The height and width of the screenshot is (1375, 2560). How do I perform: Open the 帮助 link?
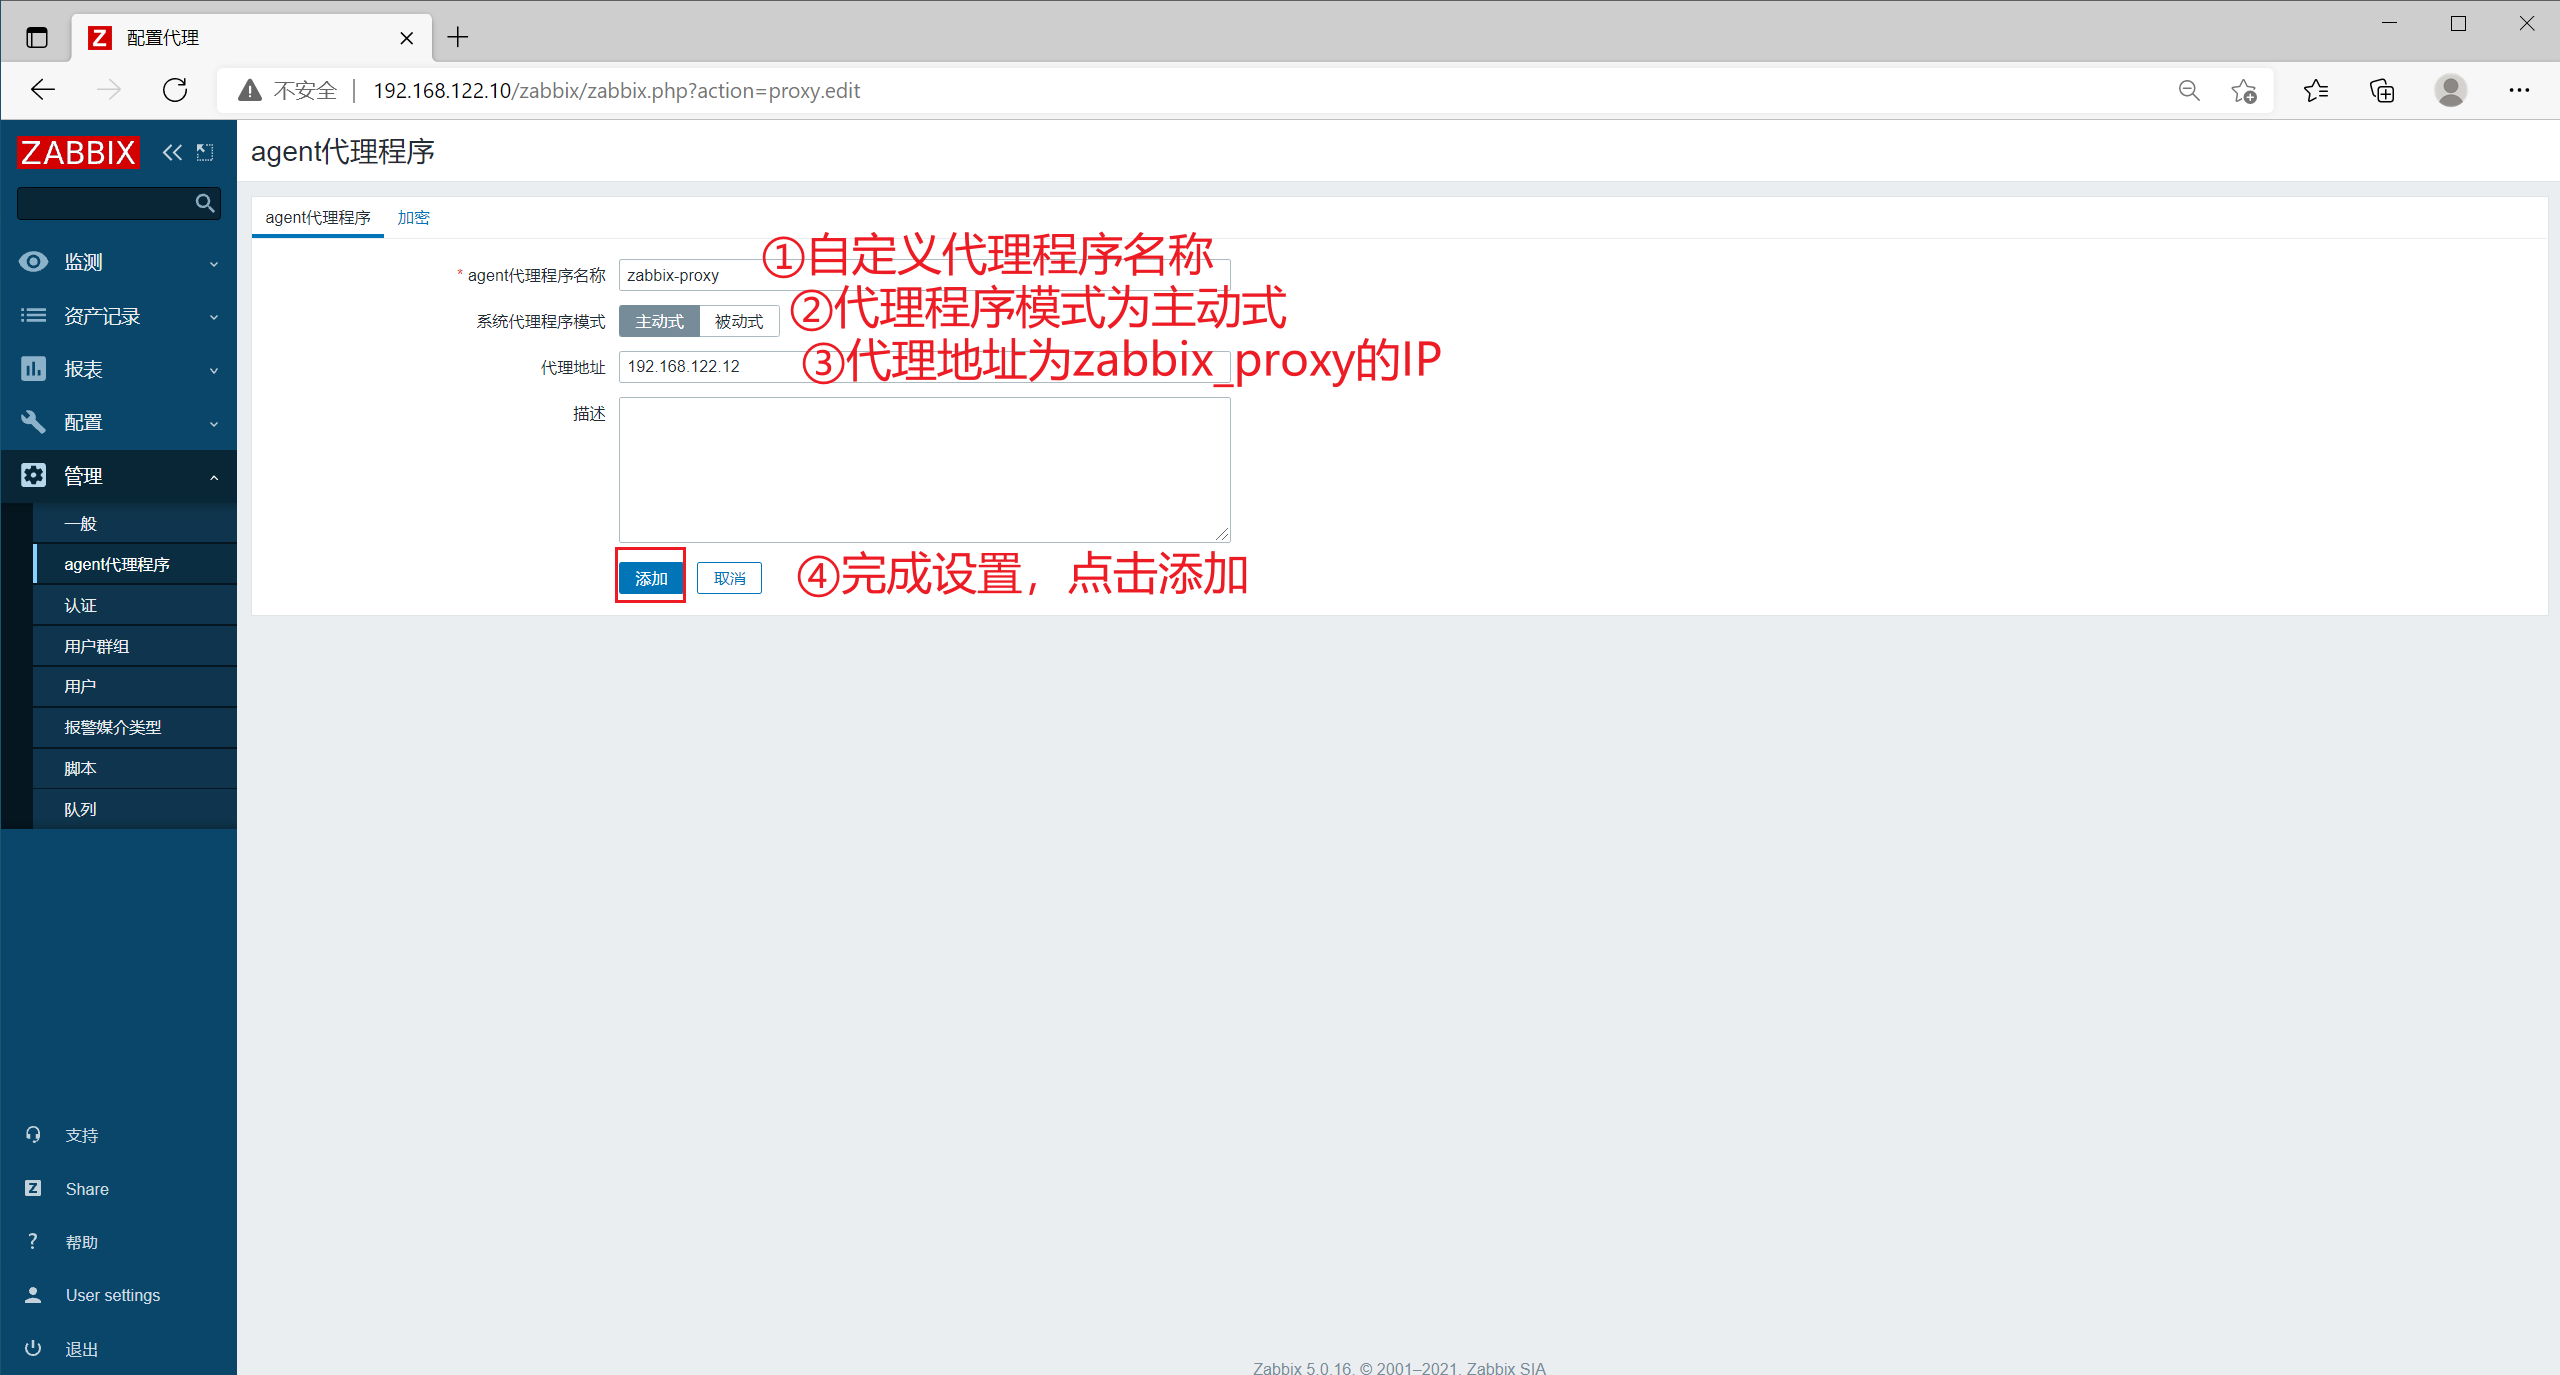coord(82,1242)
